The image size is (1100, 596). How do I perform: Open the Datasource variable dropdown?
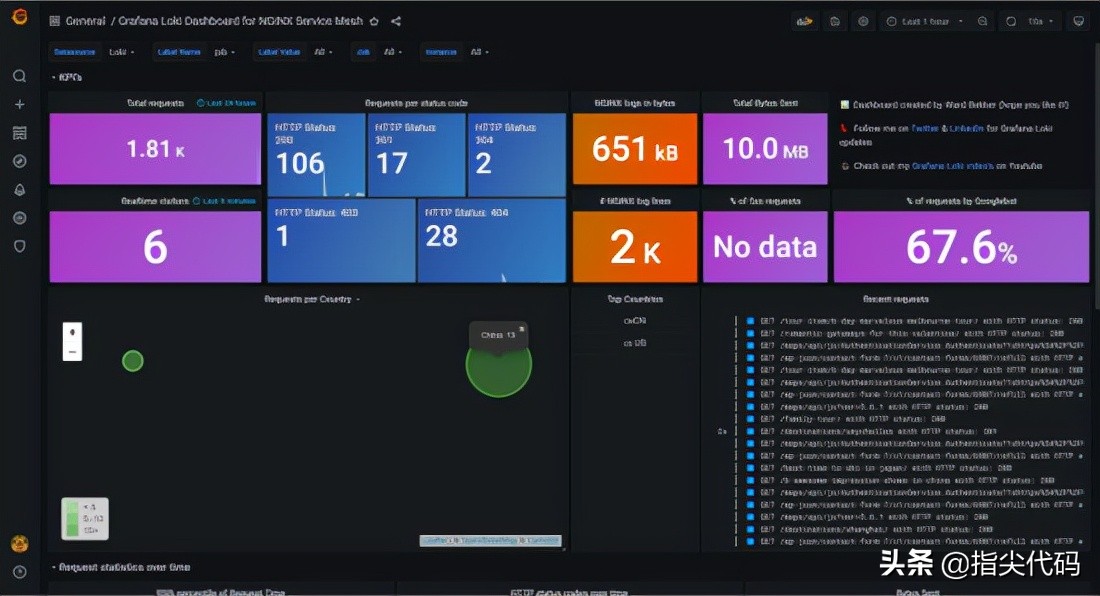121,52
